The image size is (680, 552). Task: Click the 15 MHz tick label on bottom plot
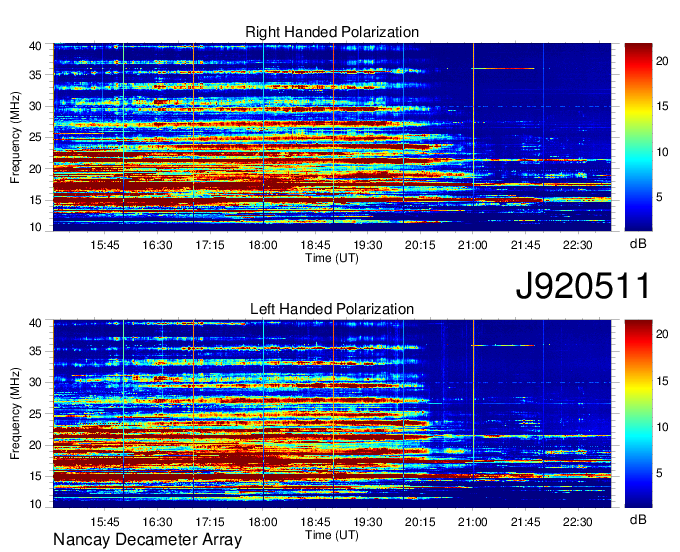(x=36, y=476)
